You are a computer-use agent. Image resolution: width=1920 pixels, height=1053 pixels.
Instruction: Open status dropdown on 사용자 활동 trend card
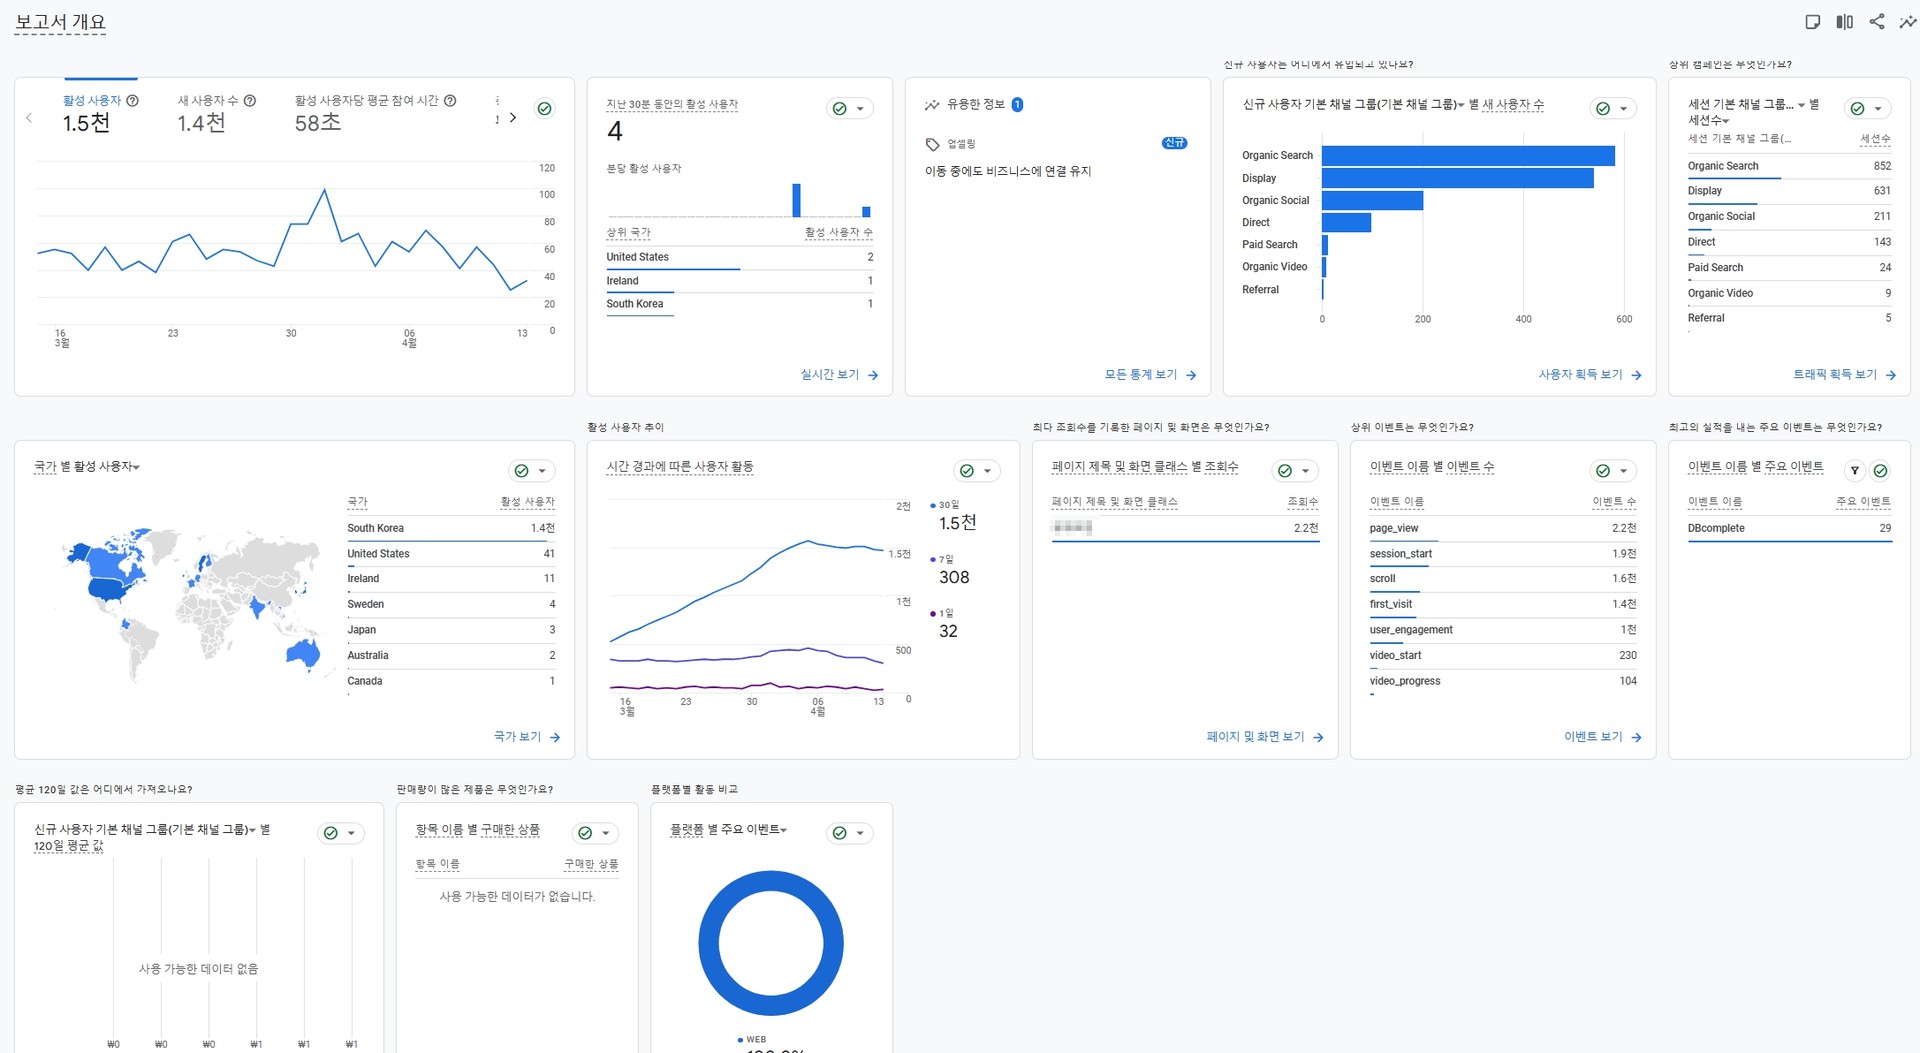point(987,471)
